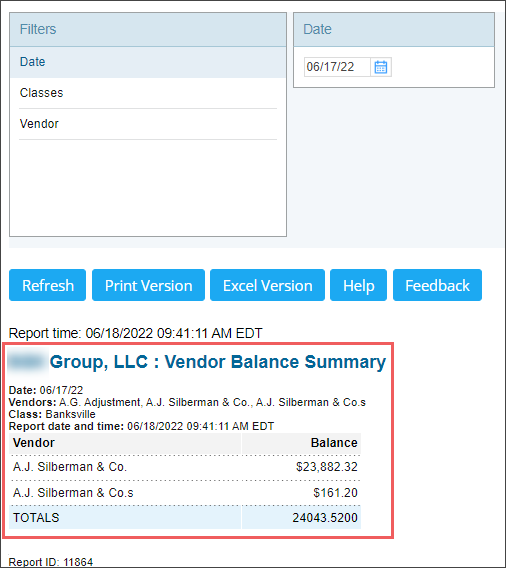Select the Classes filter
The height and width of the screenshot is (568, 506).
click(x=148, y=93)
